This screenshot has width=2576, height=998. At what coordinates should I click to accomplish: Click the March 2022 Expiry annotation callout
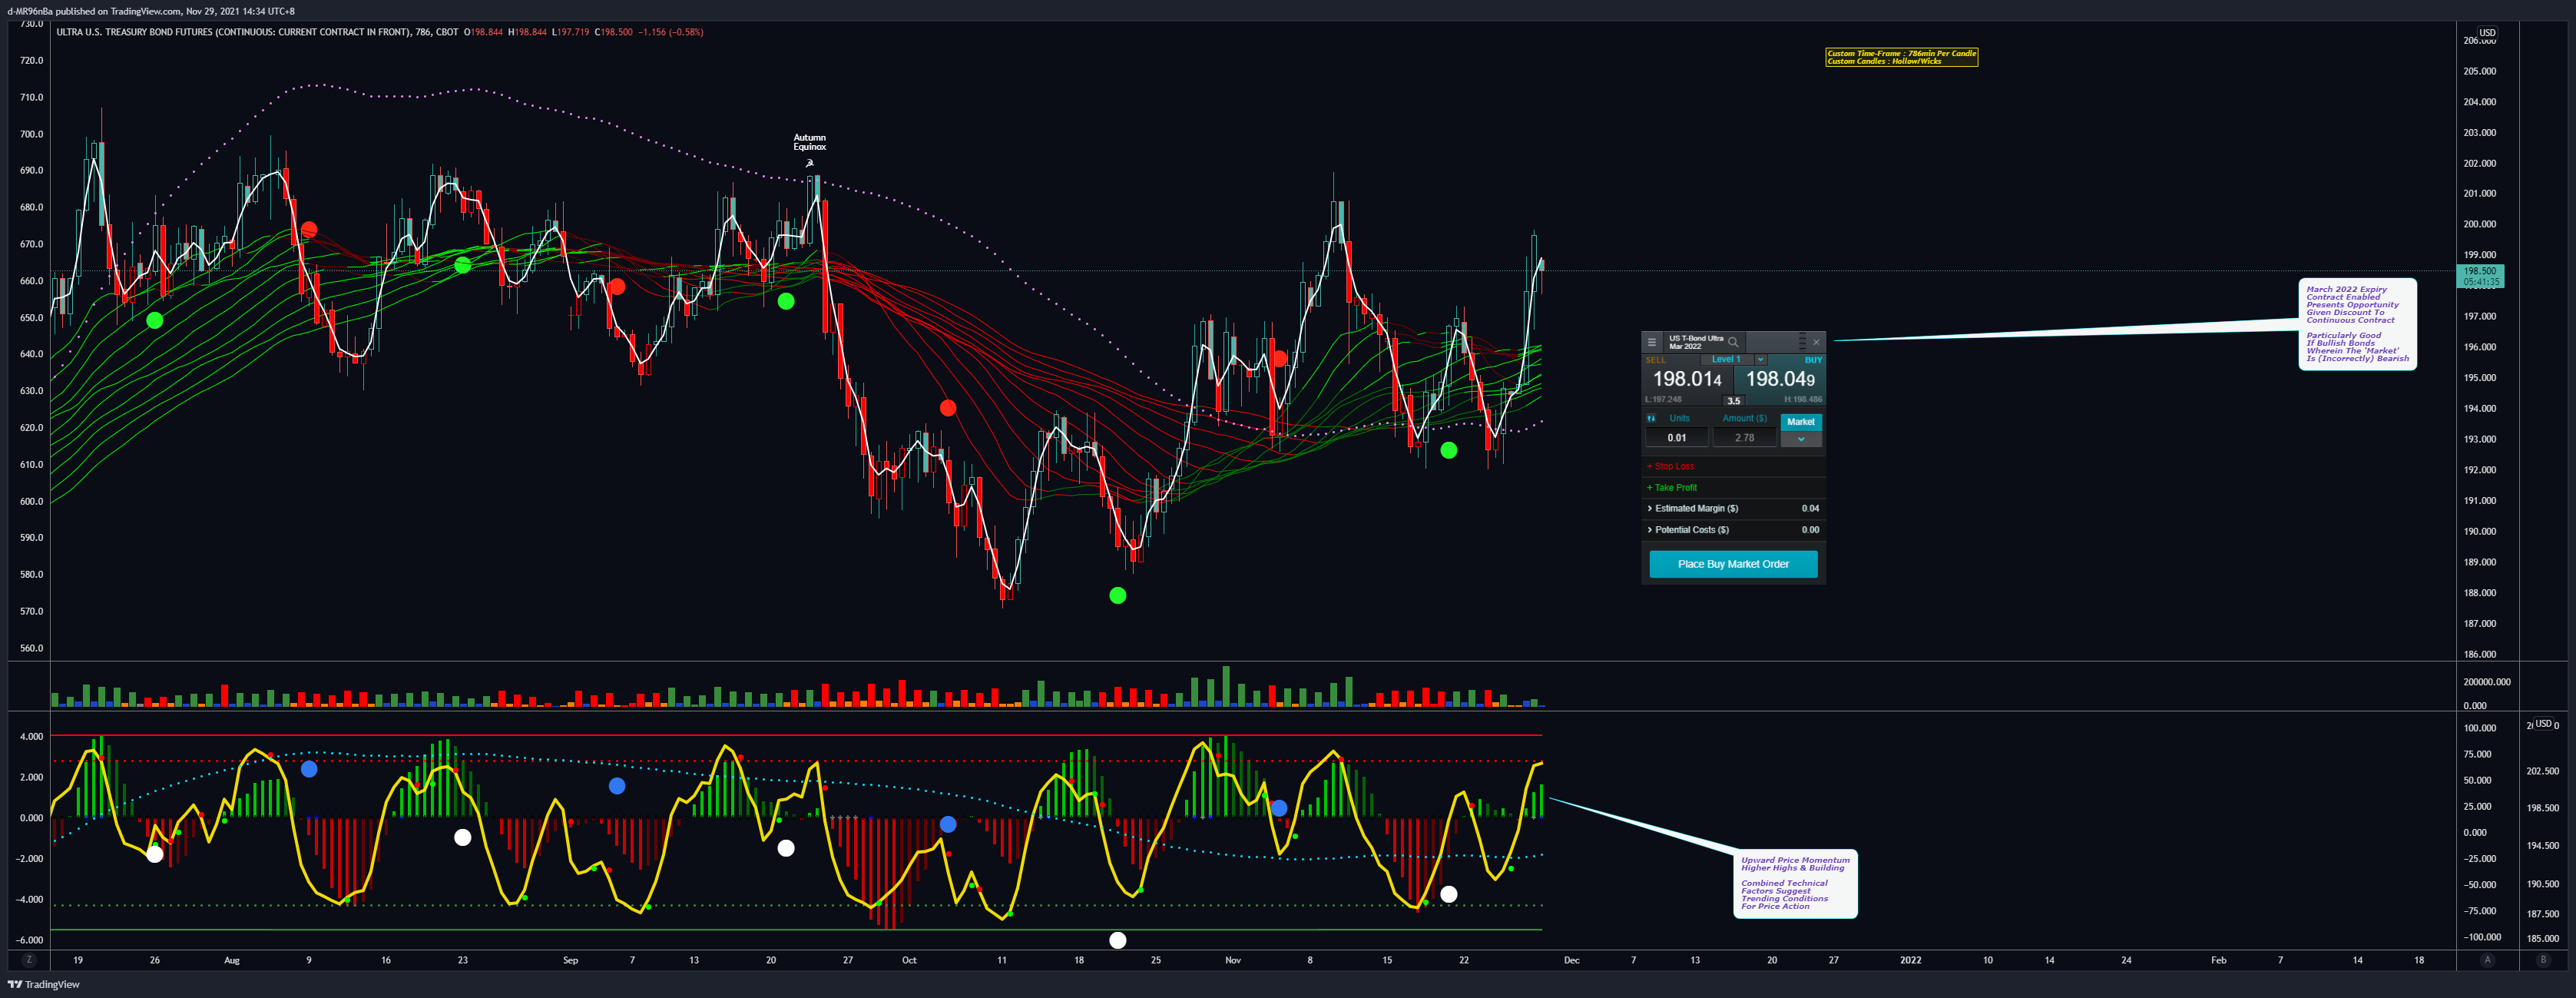[2357, 324]
